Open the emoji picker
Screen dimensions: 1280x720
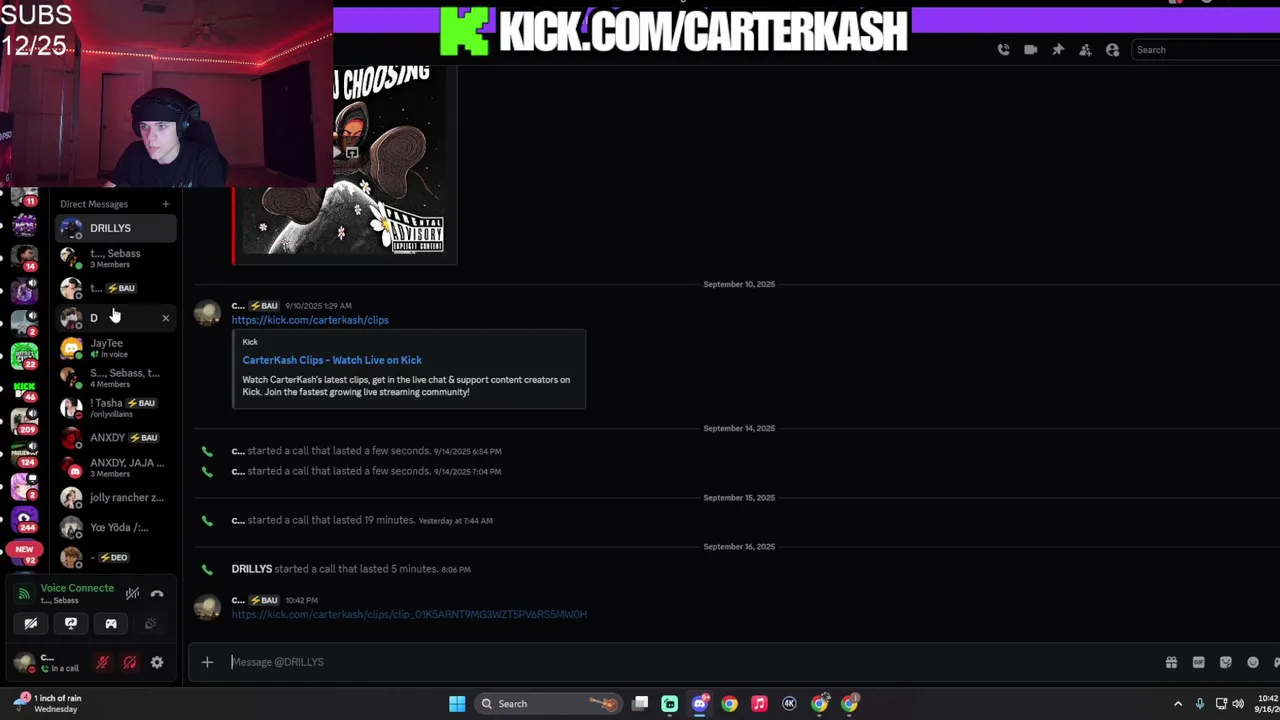(x=1252, y=662)
